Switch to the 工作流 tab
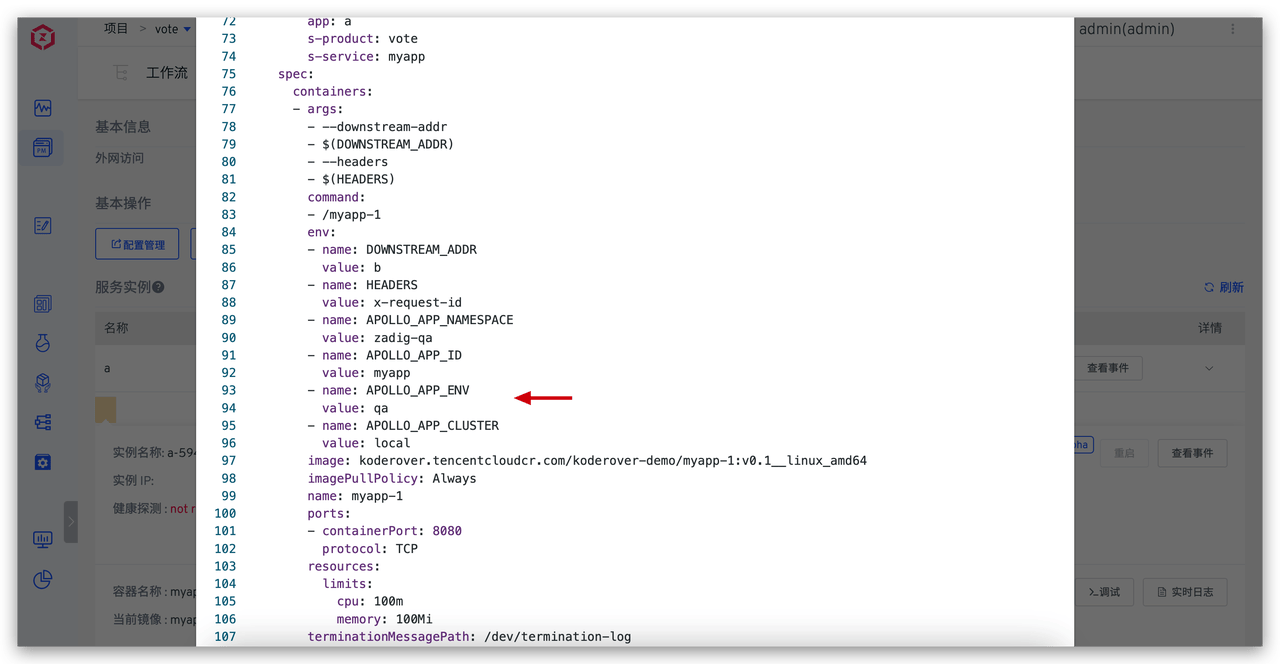 pos(166,72)
